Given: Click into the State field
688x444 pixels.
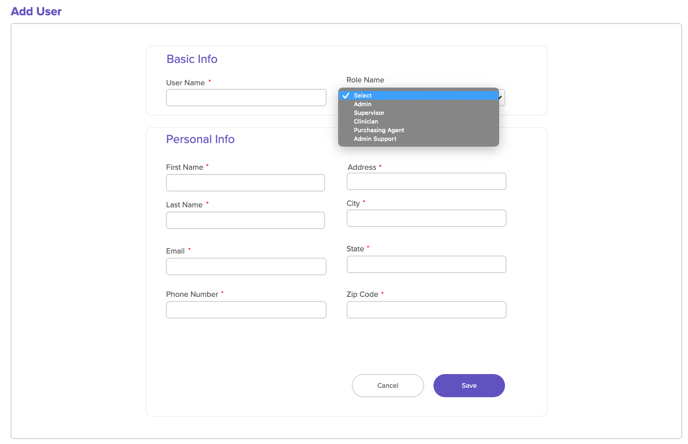Looking at the screenshot, I should tap(426, 265).
